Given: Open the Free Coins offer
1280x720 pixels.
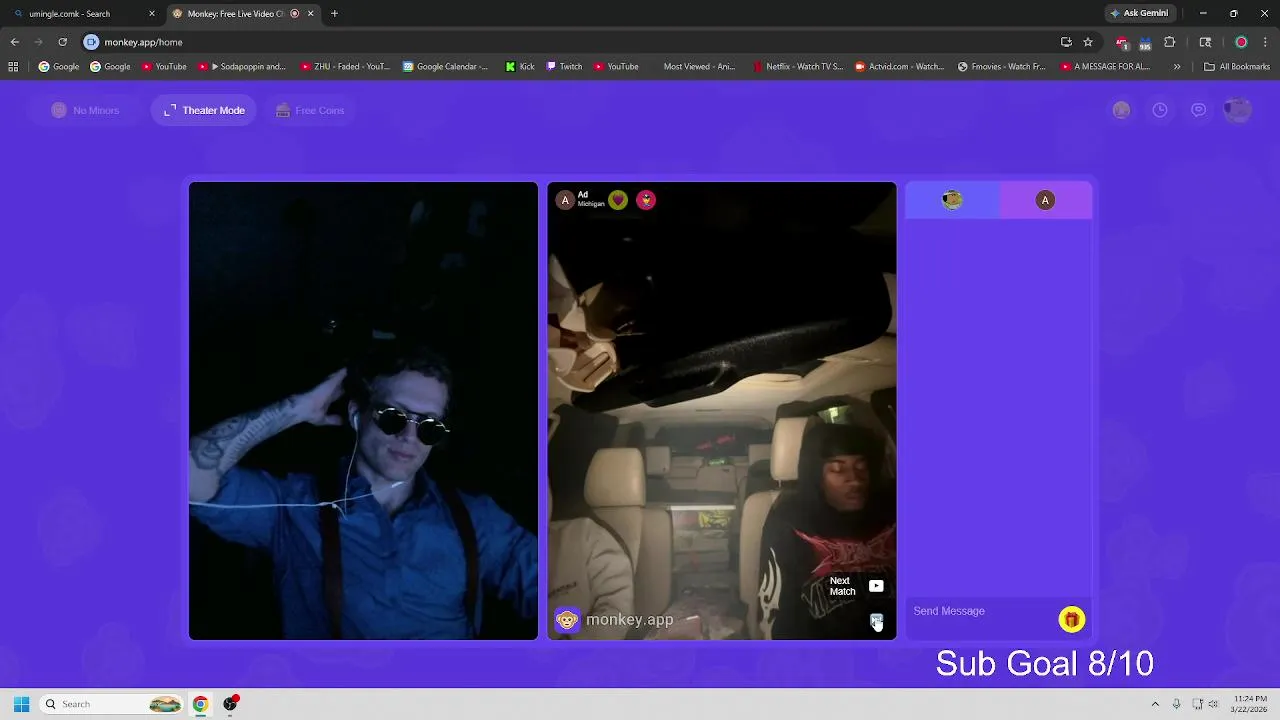Looking at the screenshot, I should (x=310, y=110).
